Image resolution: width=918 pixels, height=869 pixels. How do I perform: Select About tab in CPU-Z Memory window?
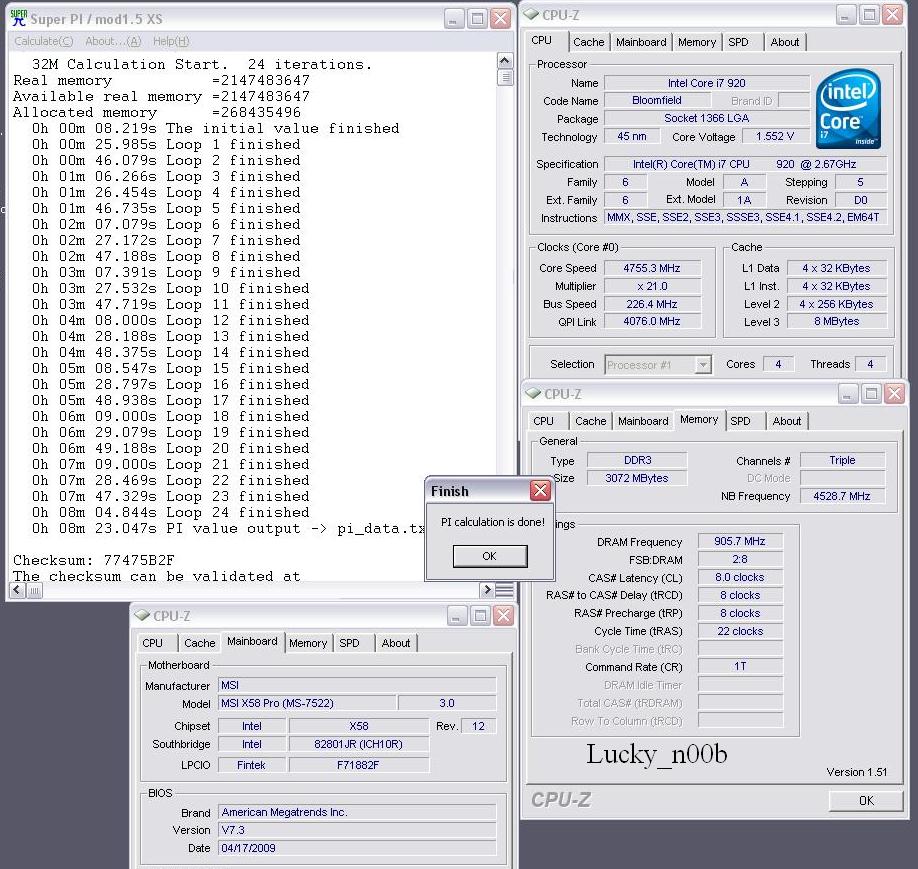point(786,421)
